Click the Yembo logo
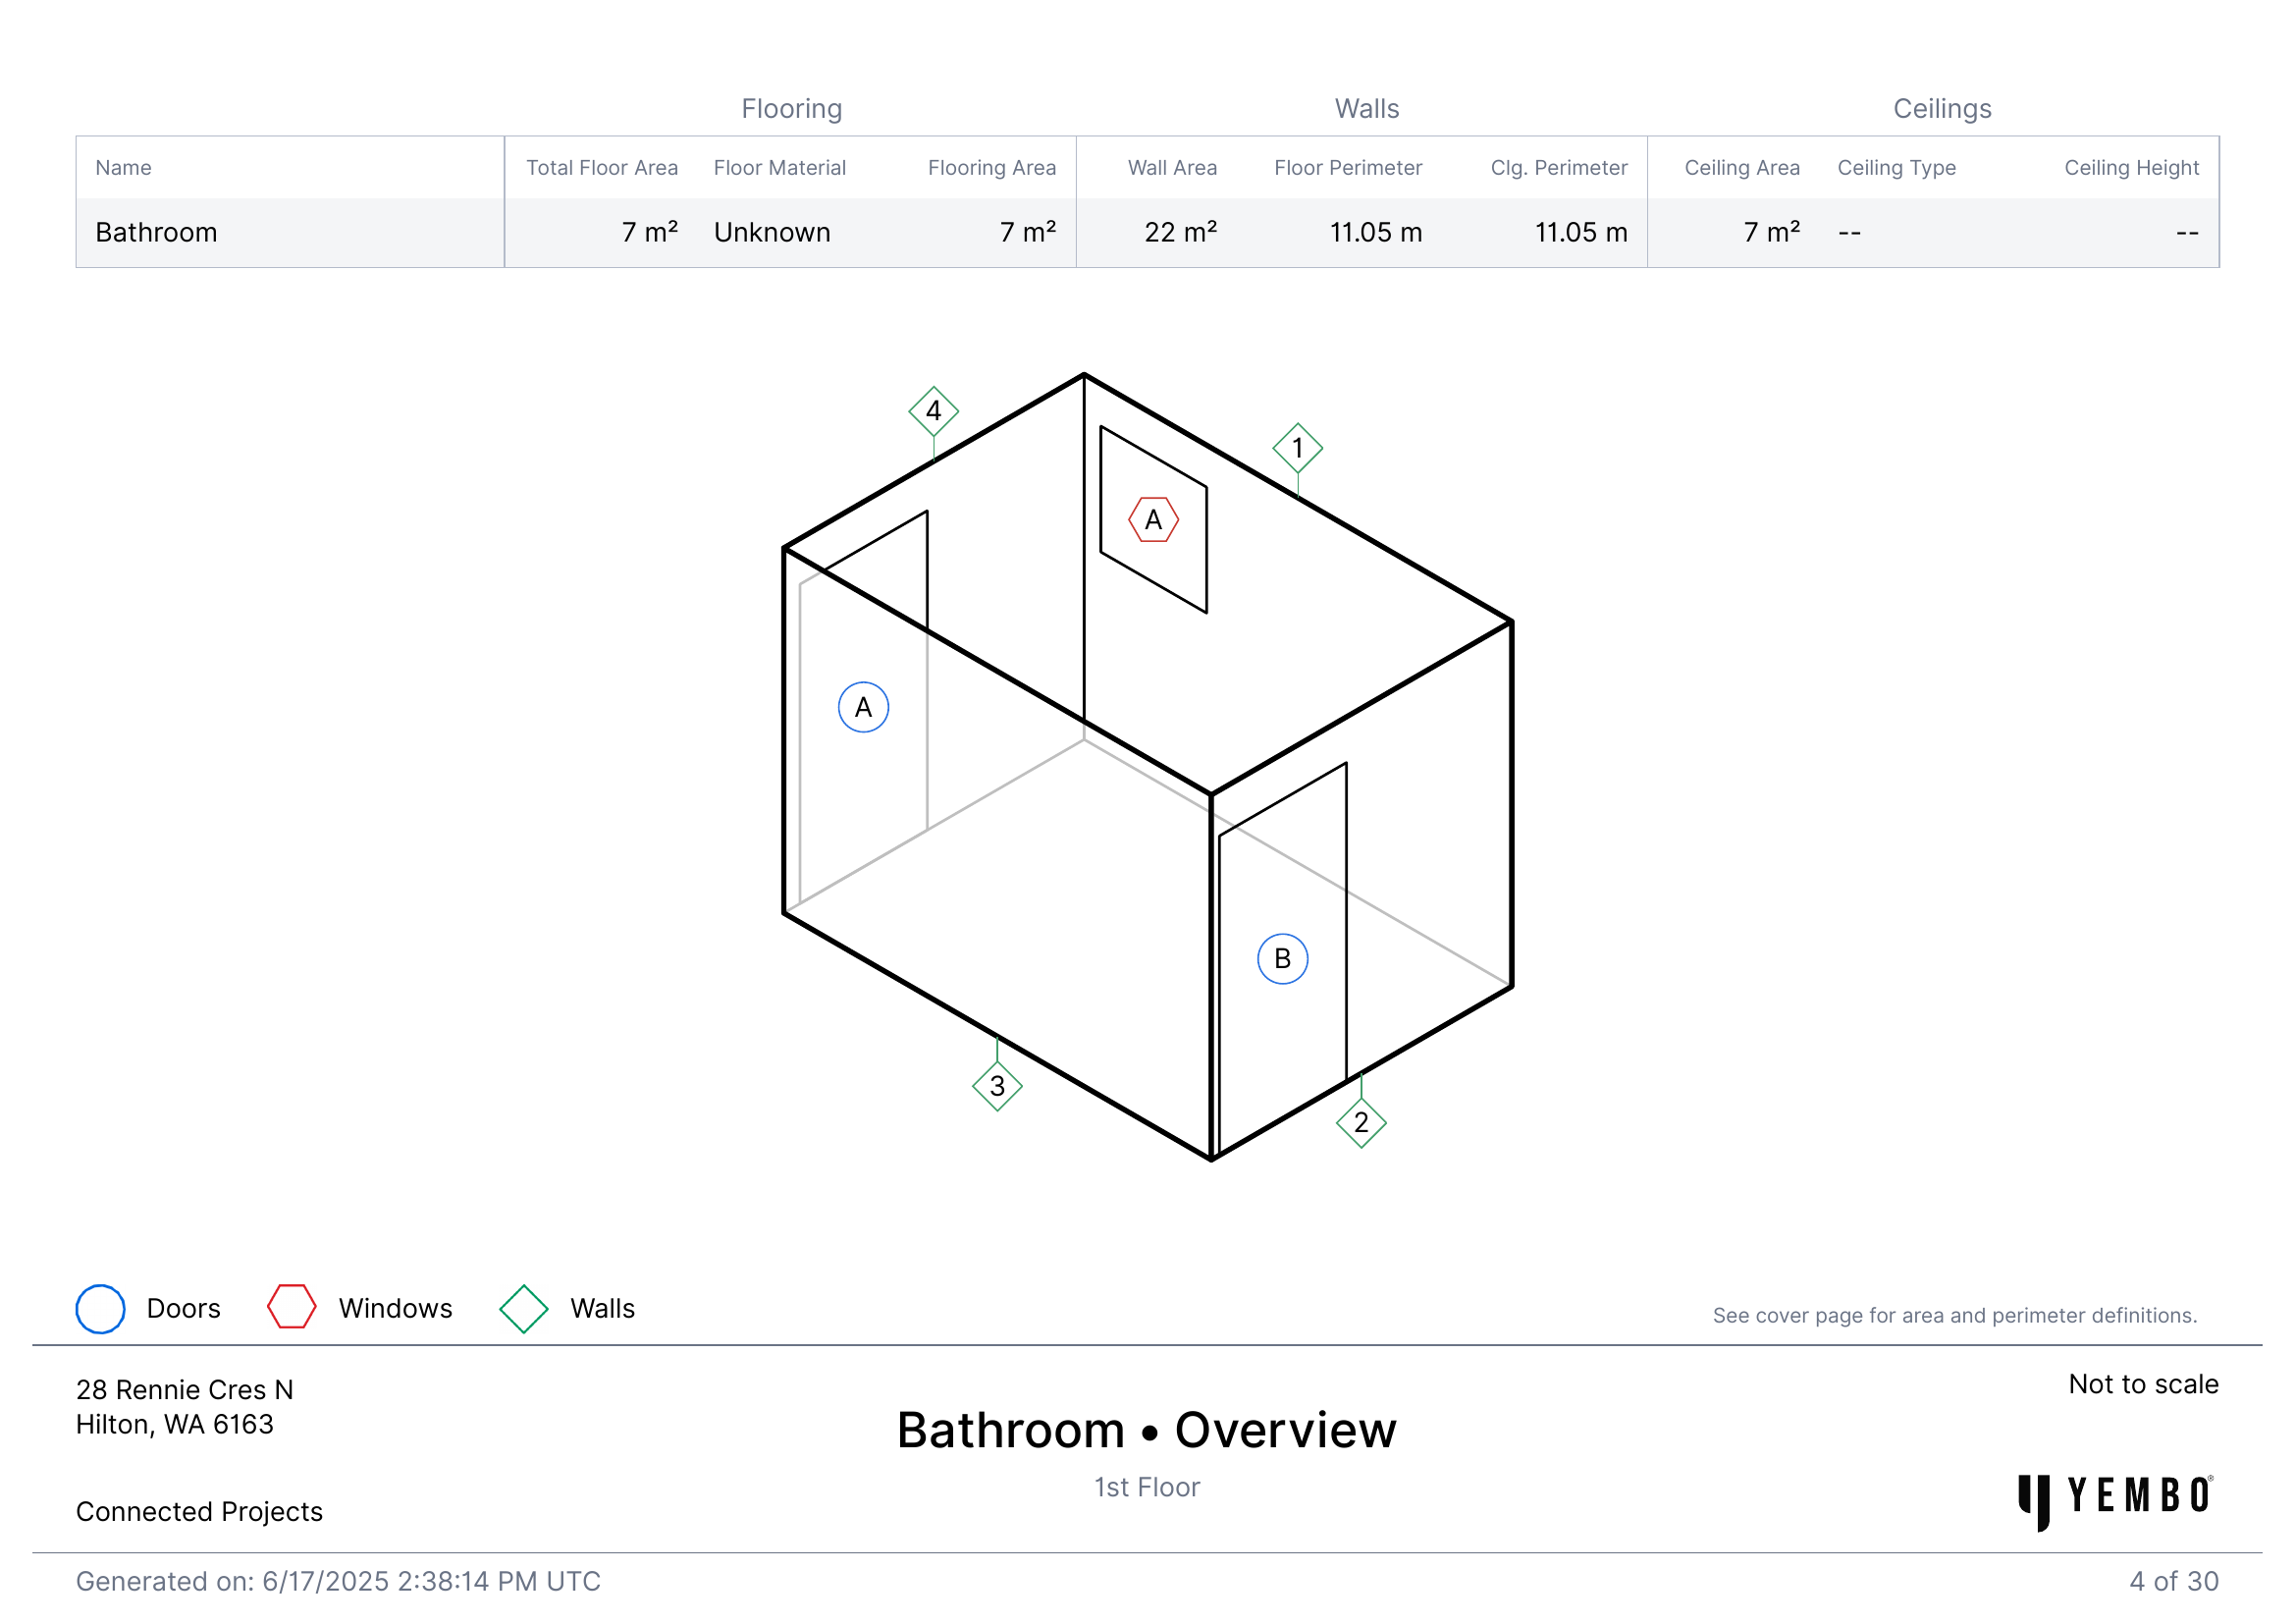Viewport: 2296px width, 1624px height. (2116, 1501)
